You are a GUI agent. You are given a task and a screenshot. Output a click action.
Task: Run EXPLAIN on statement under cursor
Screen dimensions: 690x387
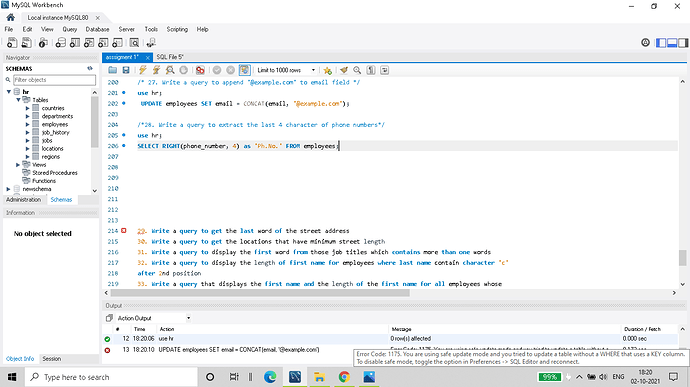[x=170, y=70]
